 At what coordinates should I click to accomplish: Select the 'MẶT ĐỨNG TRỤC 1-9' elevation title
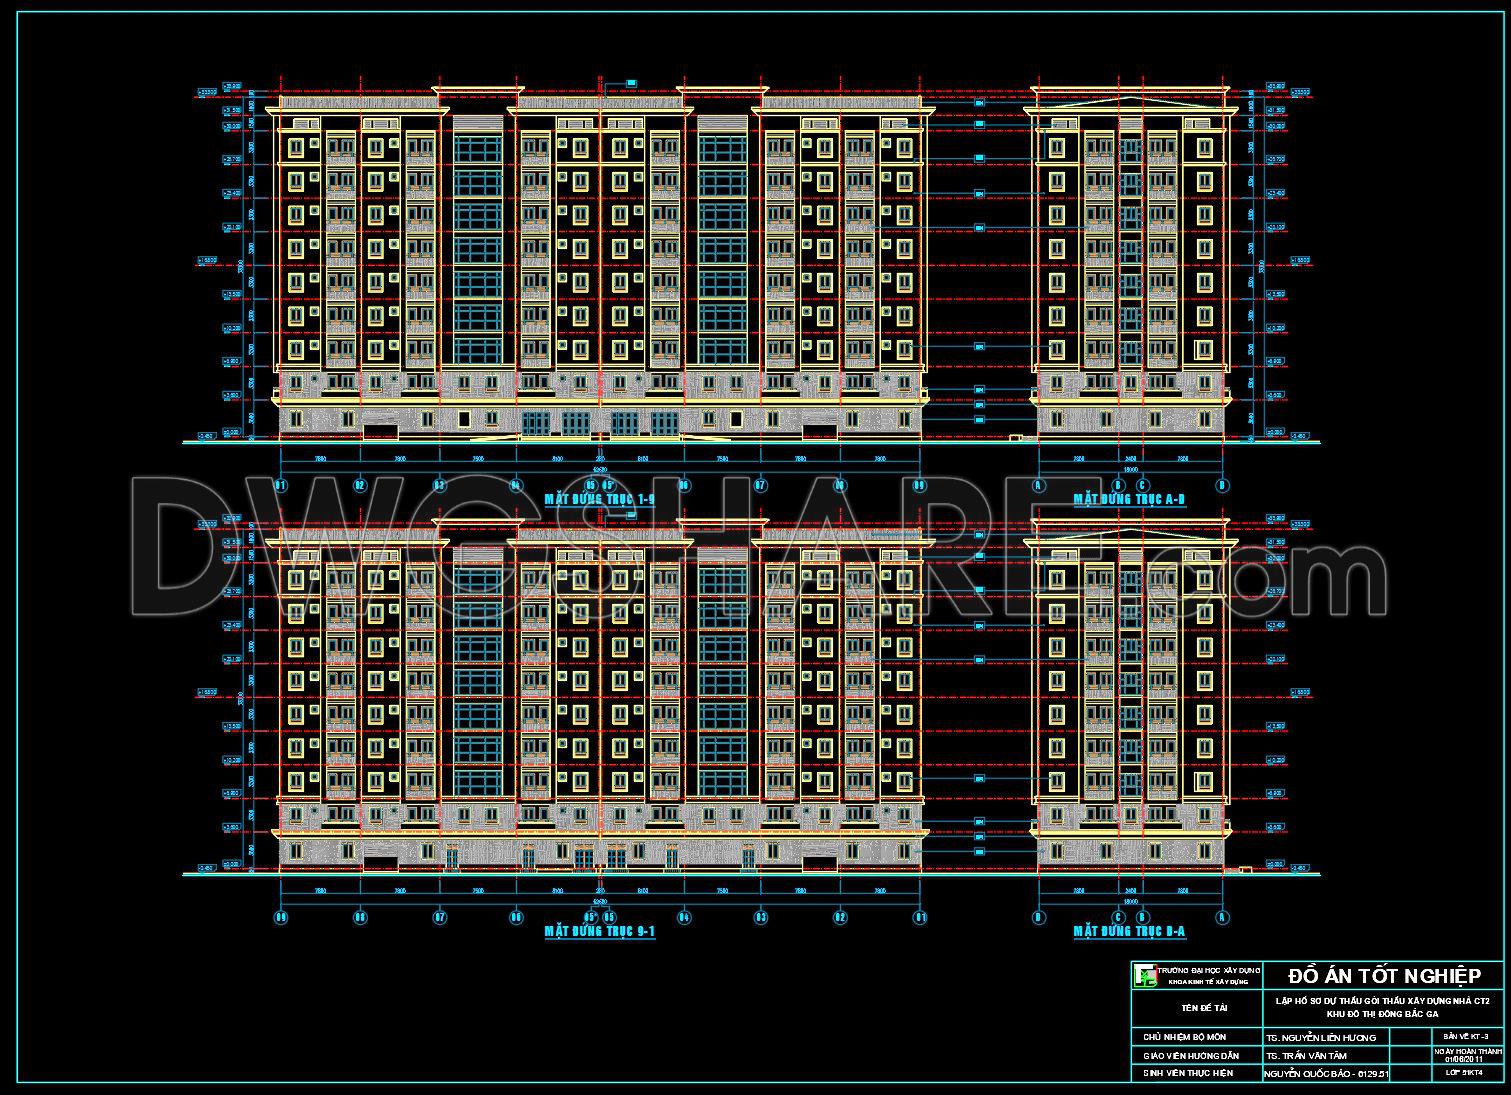tap(599, 499)
